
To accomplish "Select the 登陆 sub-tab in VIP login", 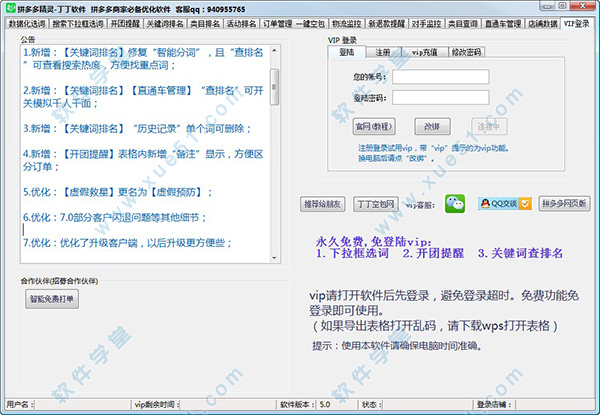I will 347,52.
